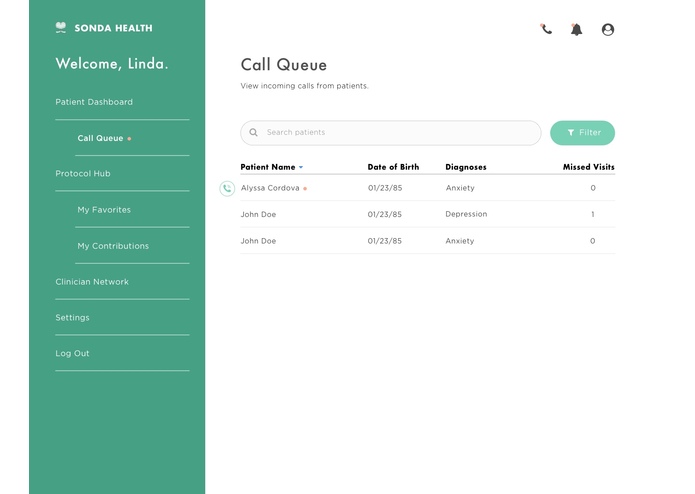Open Protocol Hub in sidebar
Viewport: 695px width, 494px height.
pos(83,174)
